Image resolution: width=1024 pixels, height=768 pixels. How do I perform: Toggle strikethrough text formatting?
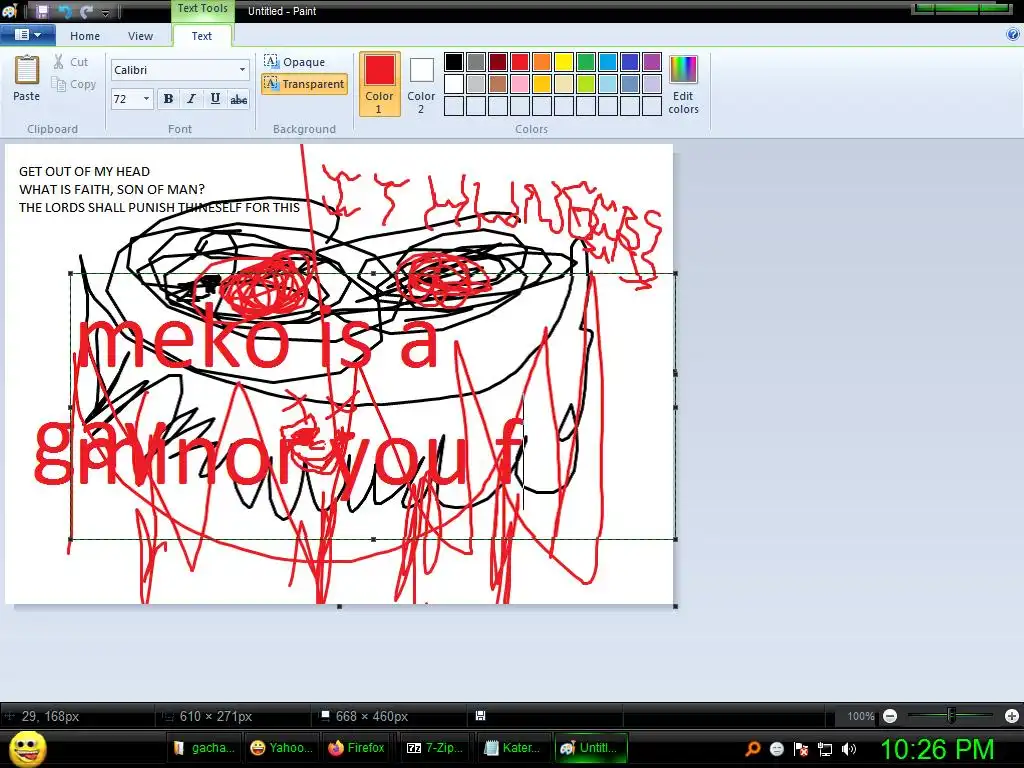click(238, 99)
